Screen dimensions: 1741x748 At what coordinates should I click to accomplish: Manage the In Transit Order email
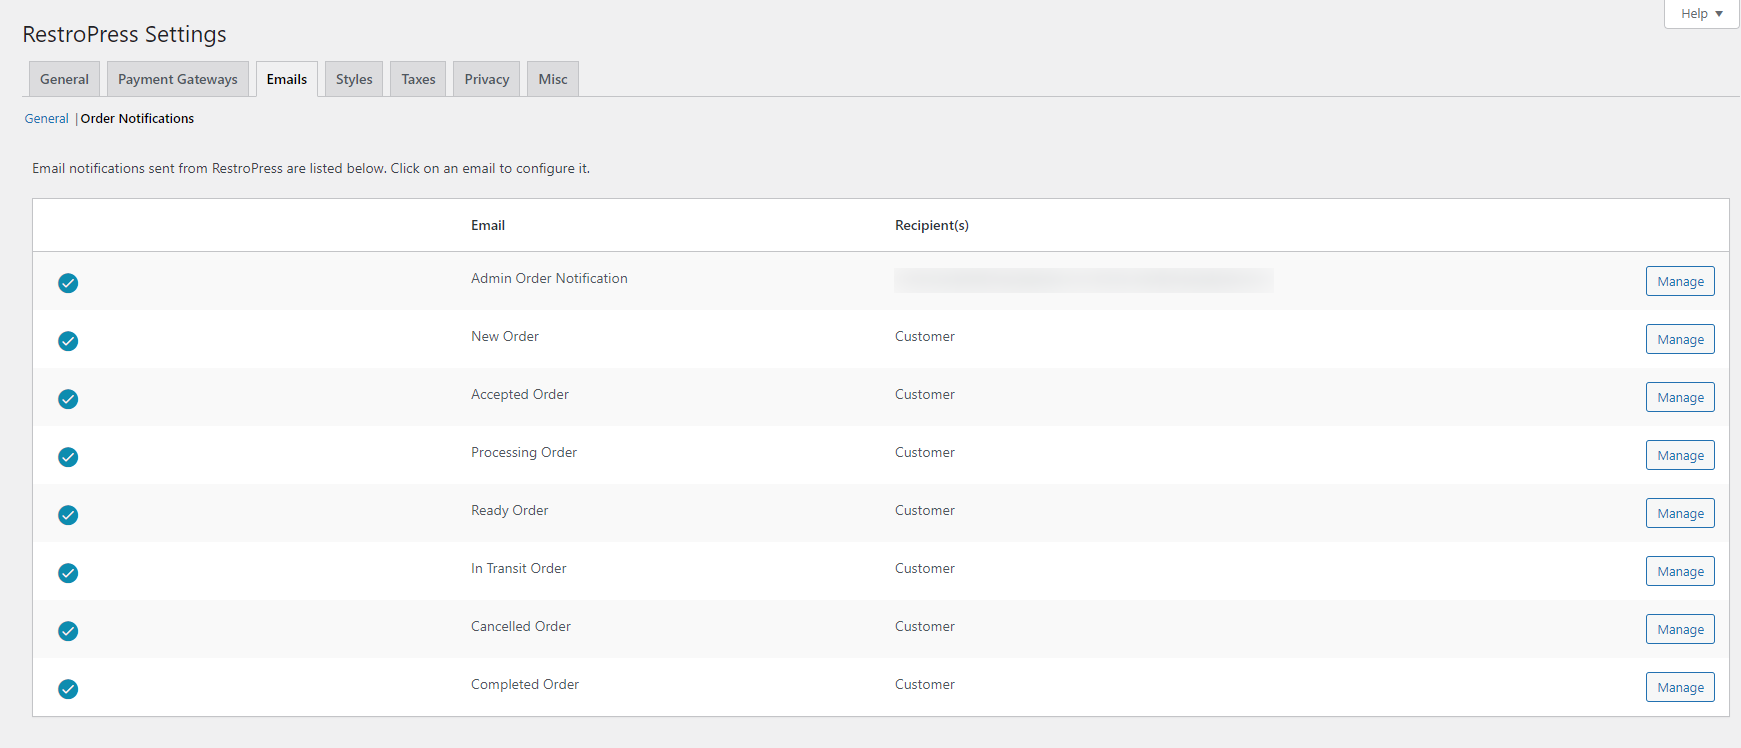[1680, 571]
